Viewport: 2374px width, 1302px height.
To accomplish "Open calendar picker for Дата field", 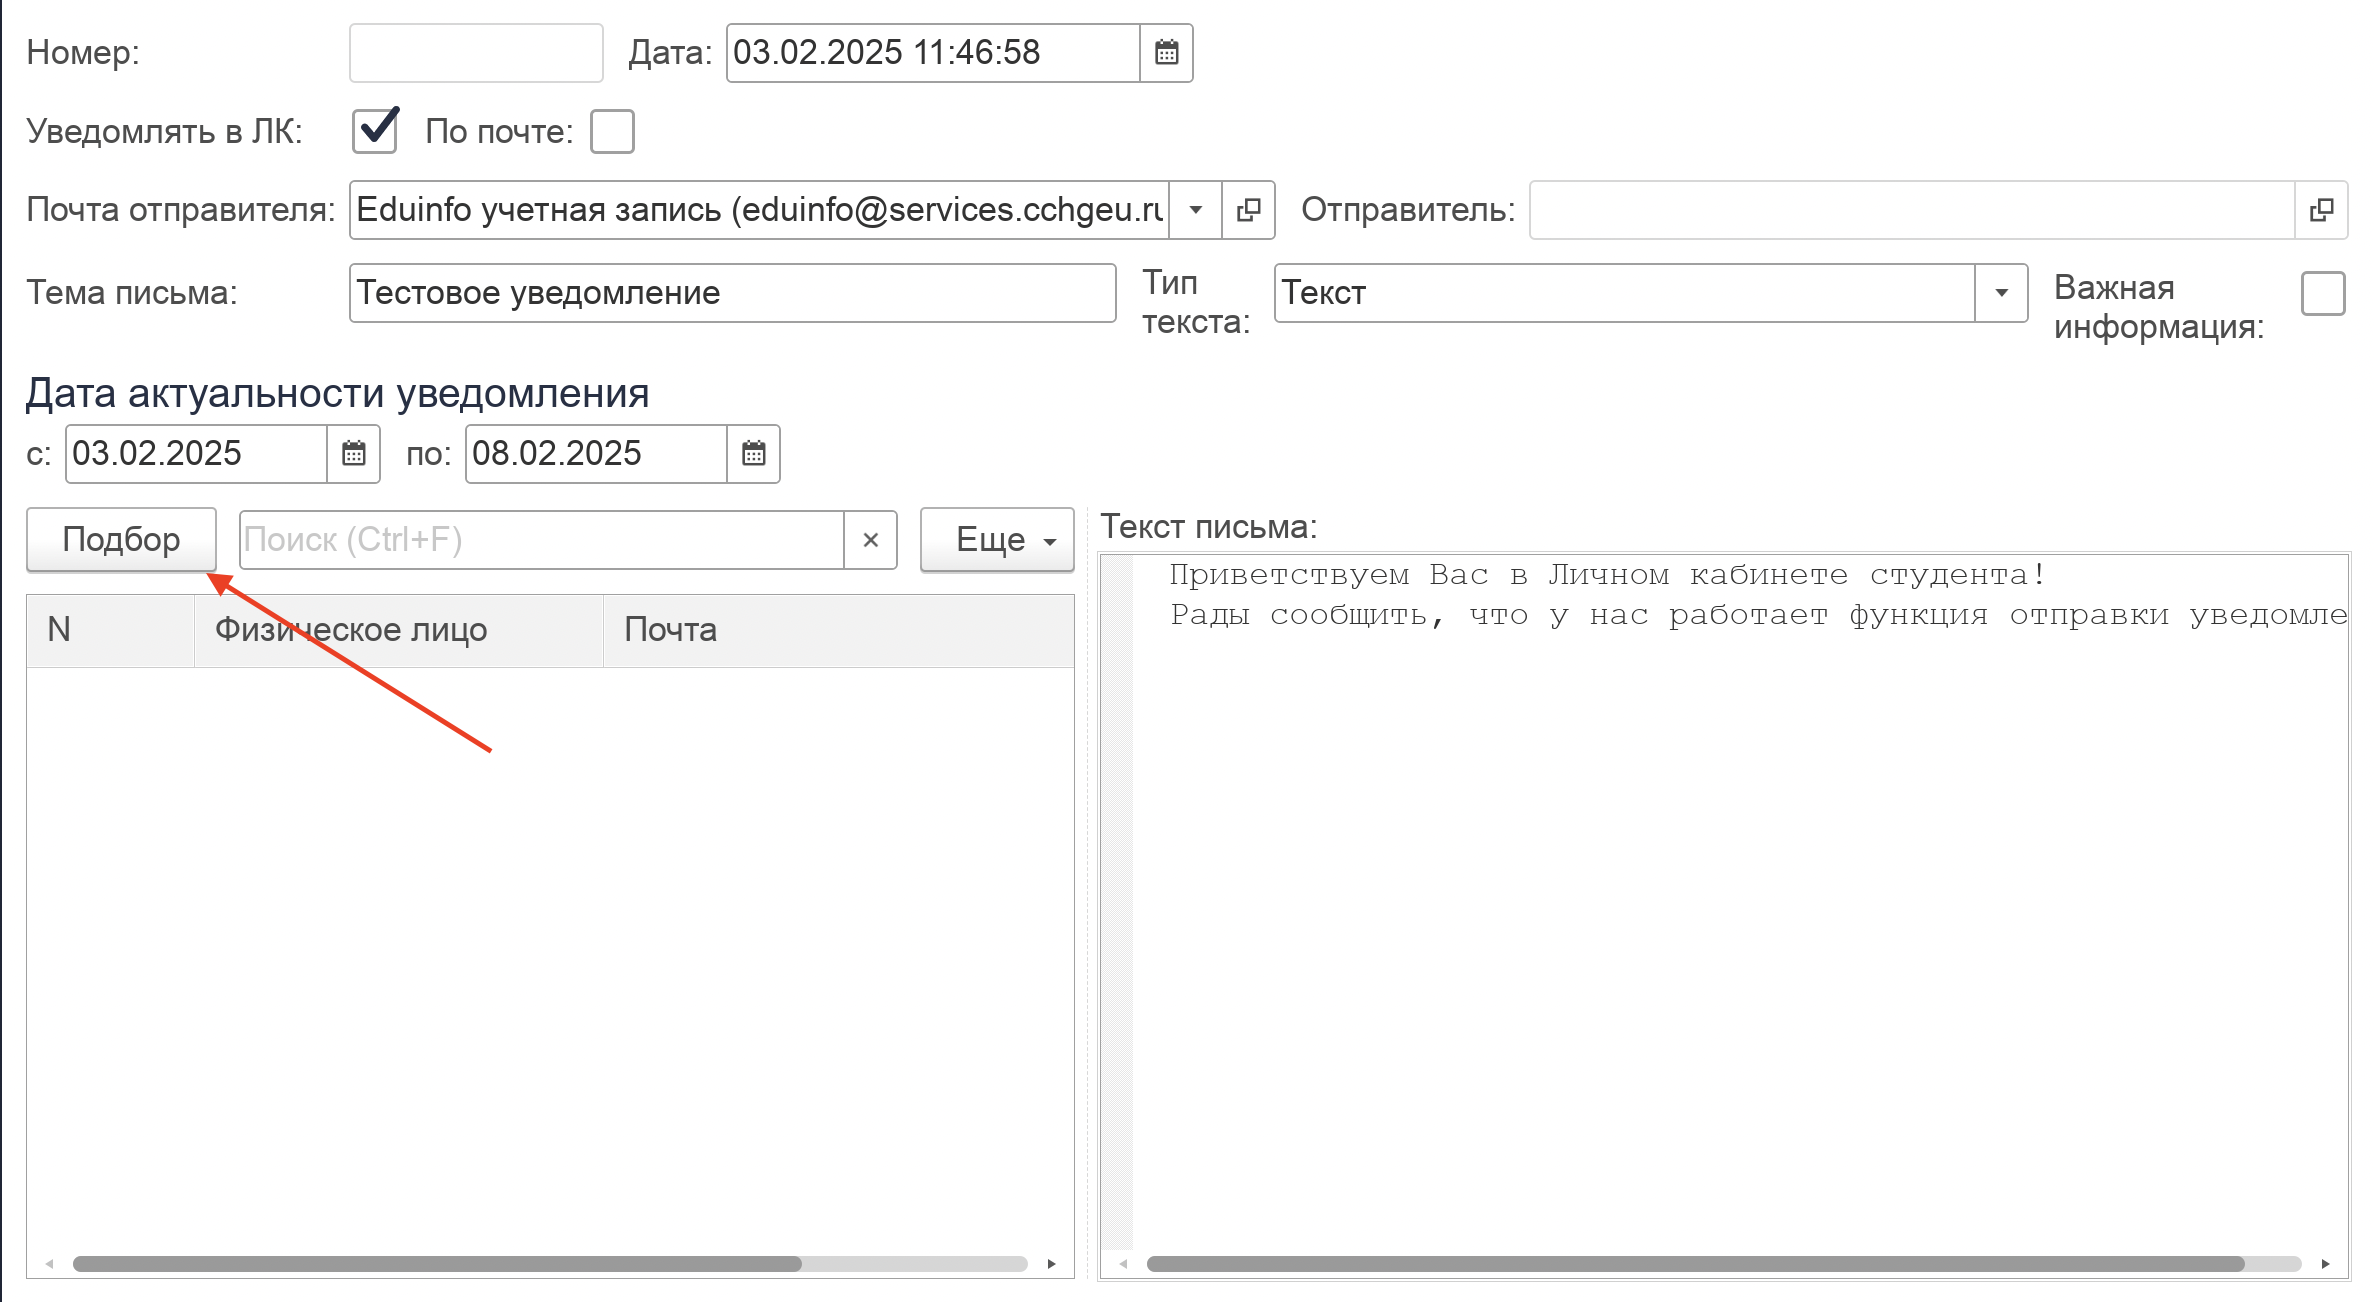I will (x=1166, y=52).
